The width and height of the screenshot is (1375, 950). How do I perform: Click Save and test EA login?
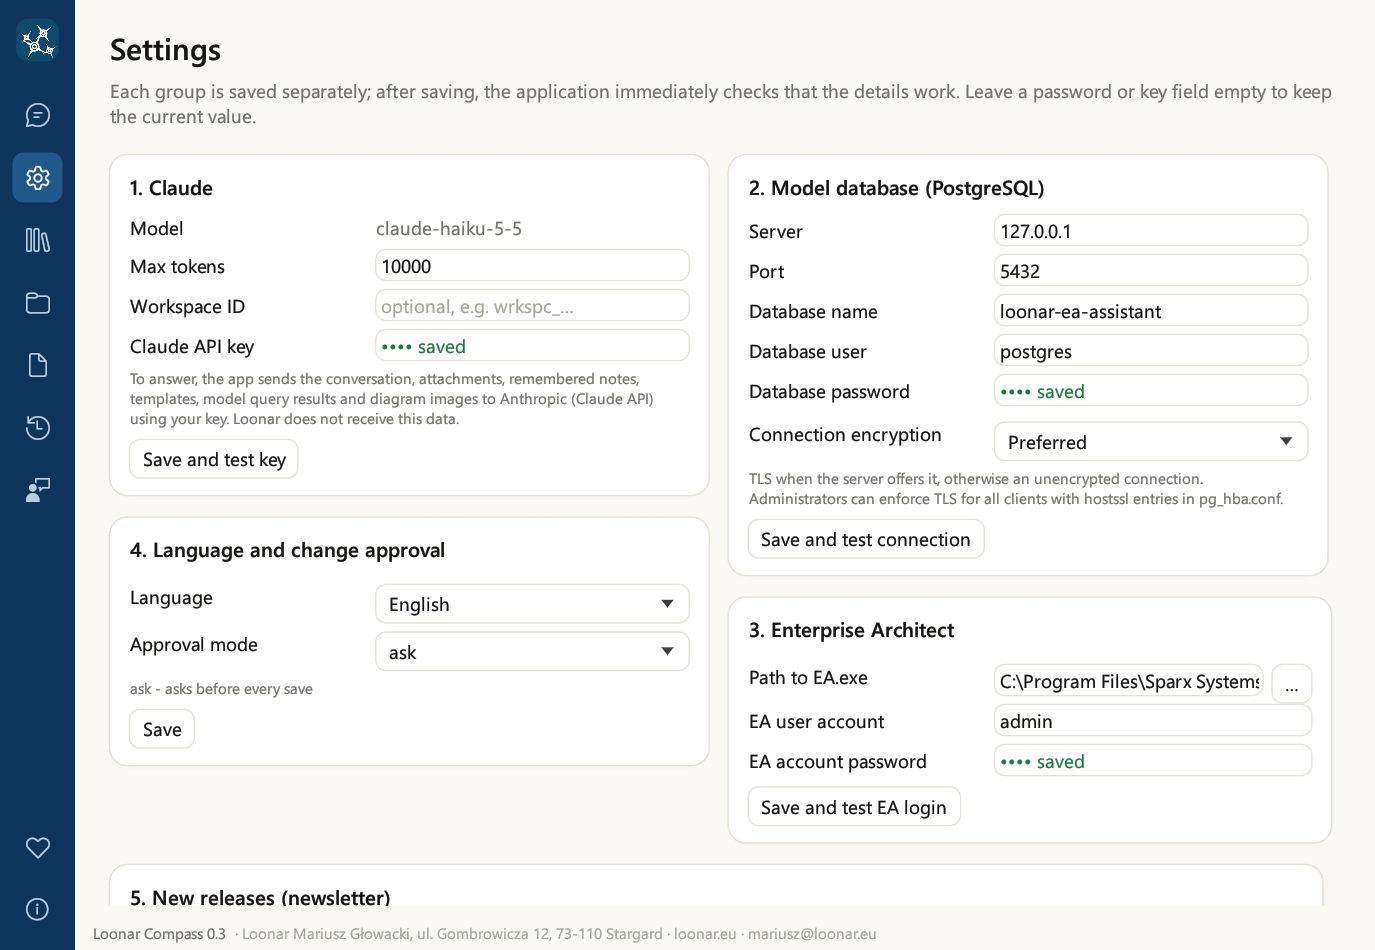coord(854,807)
